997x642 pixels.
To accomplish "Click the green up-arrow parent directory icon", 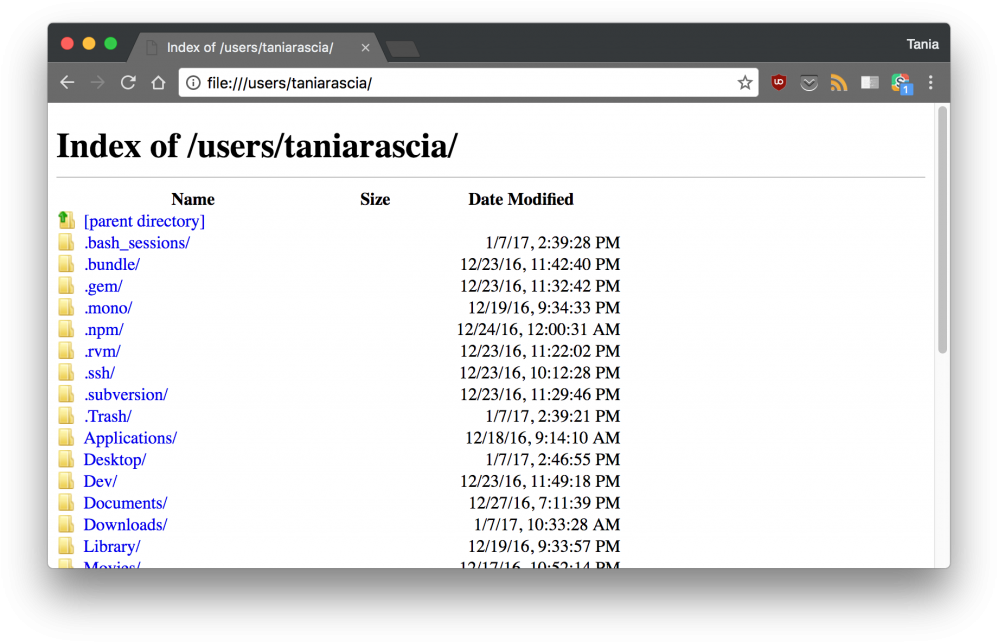I will pos(66,220).
